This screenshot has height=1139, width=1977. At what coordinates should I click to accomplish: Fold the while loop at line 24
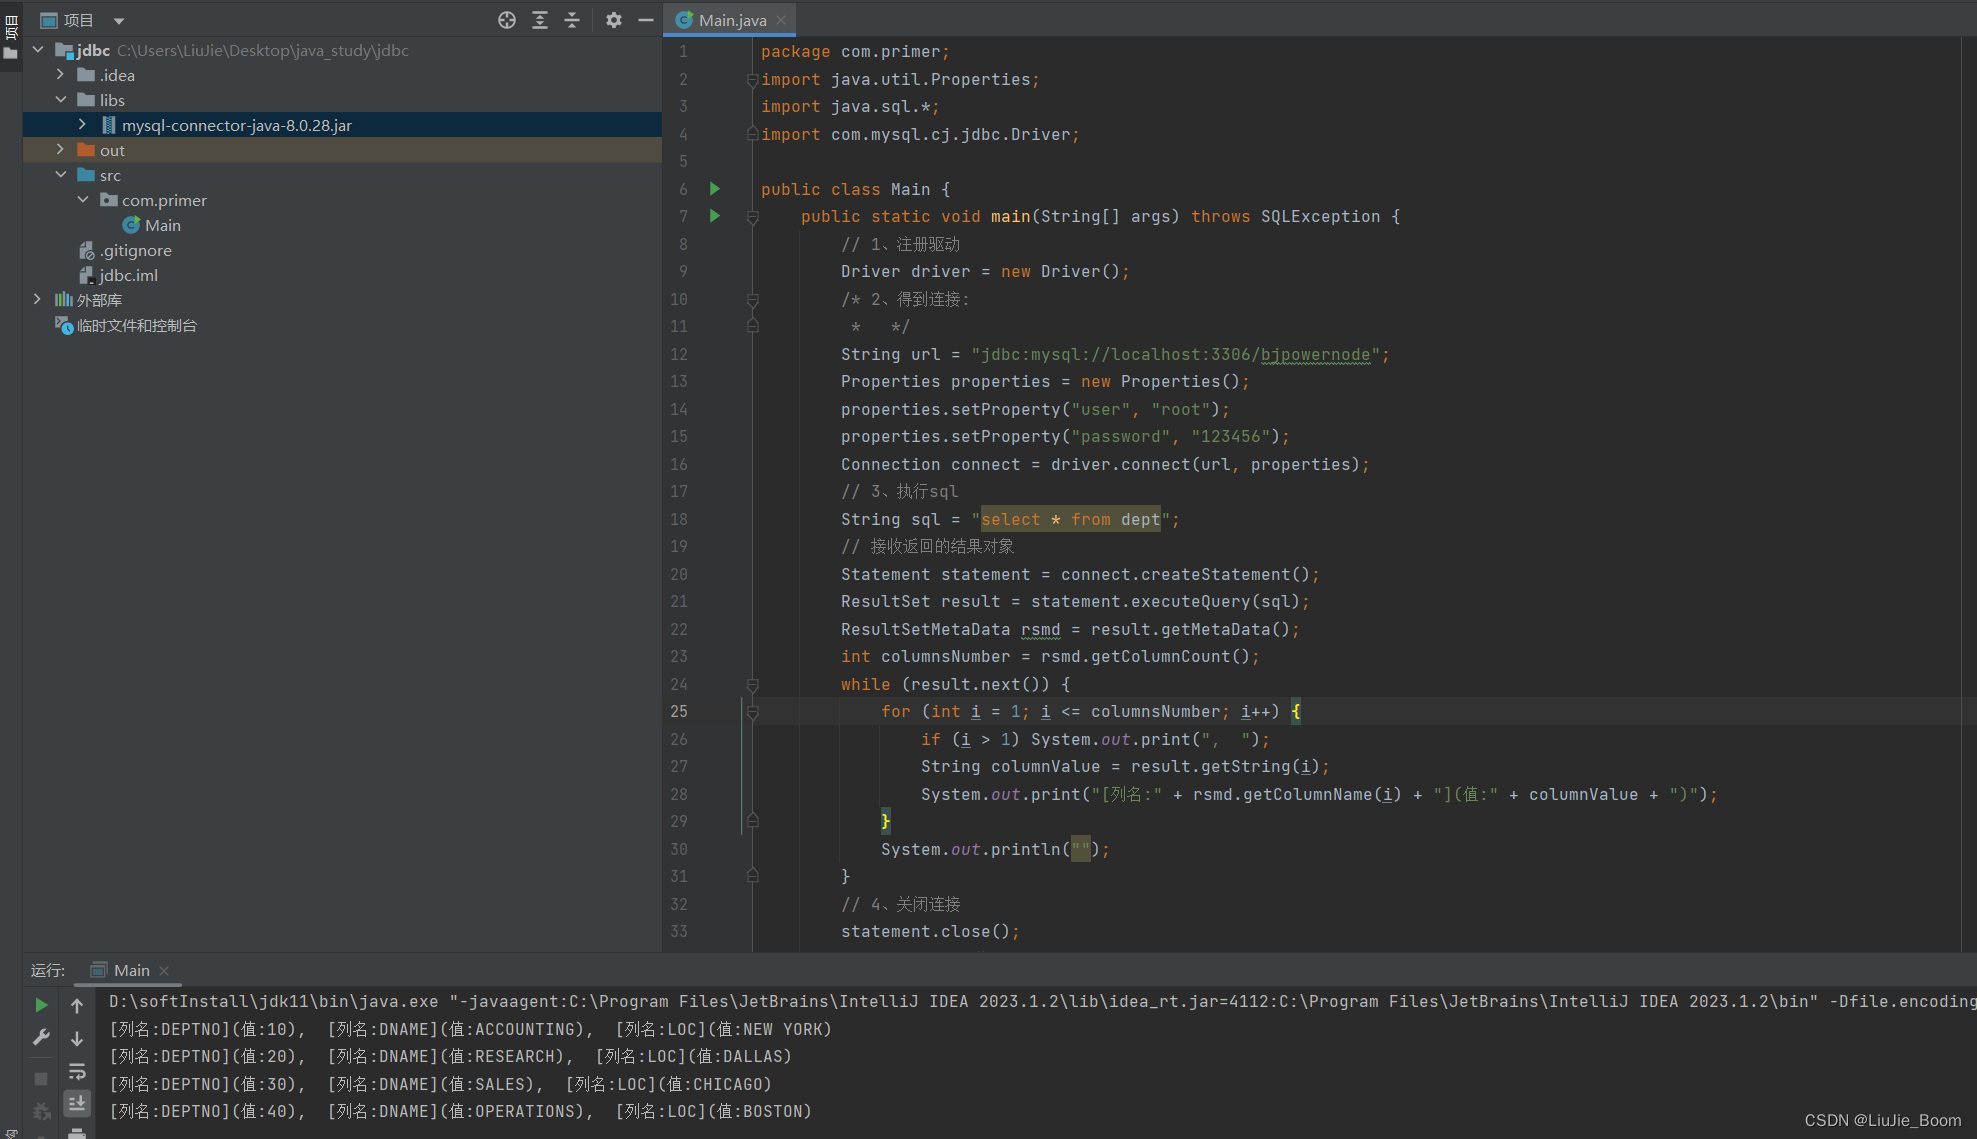pos(752,684)
